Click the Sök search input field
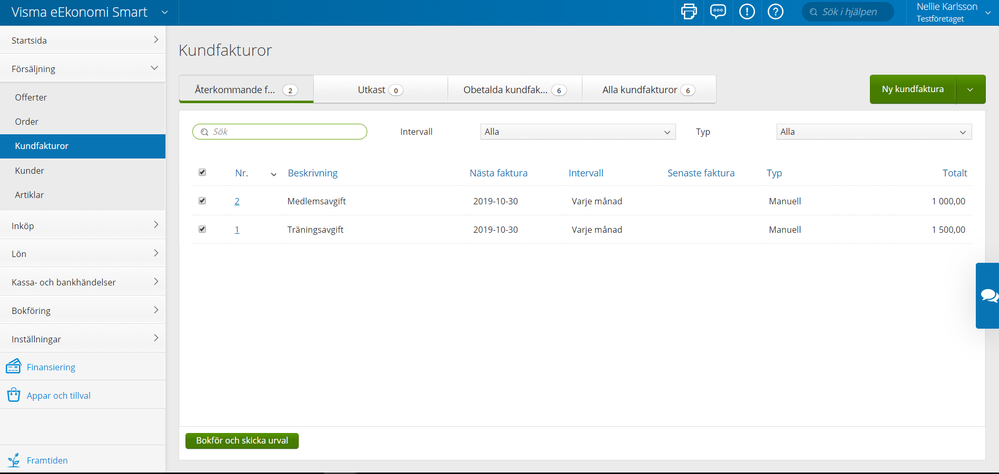Viewport: 999px width, 474px height. (280, 131)
